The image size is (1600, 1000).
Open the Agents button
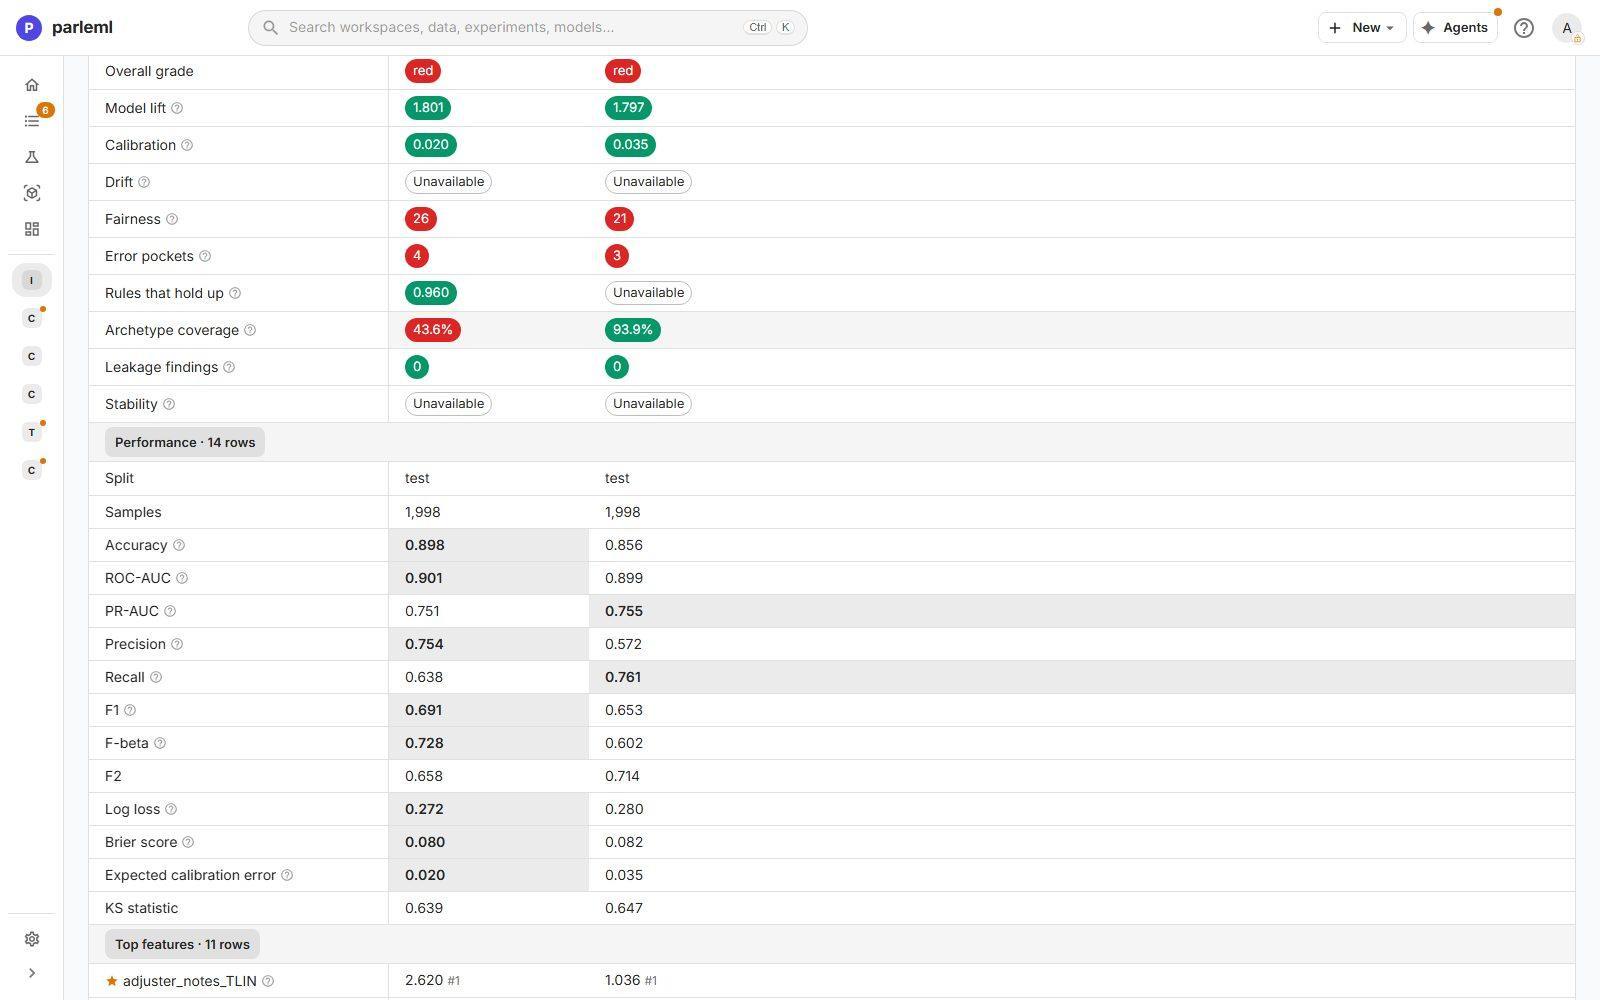tap(1455, 28)
